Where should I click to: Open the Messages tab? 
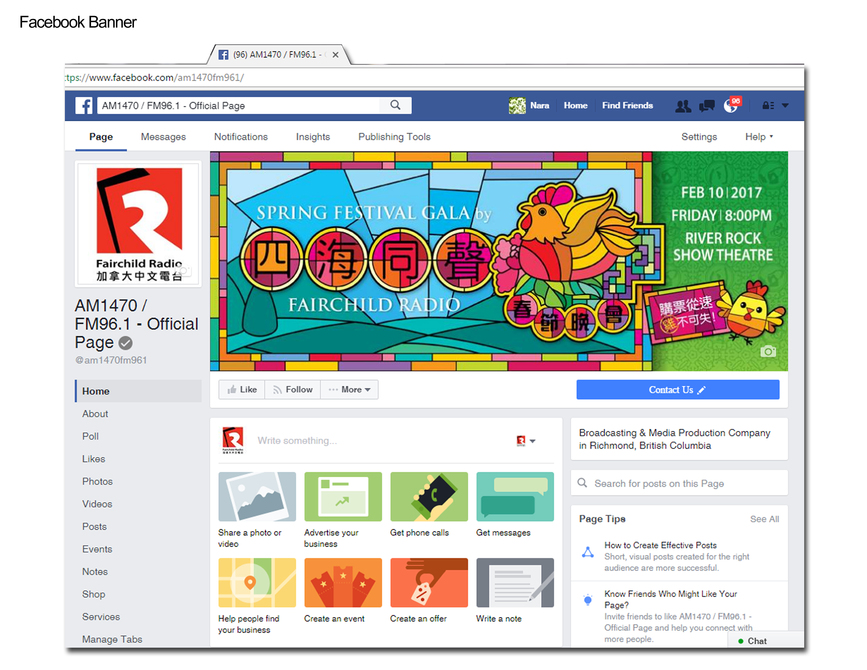[163, 137]
